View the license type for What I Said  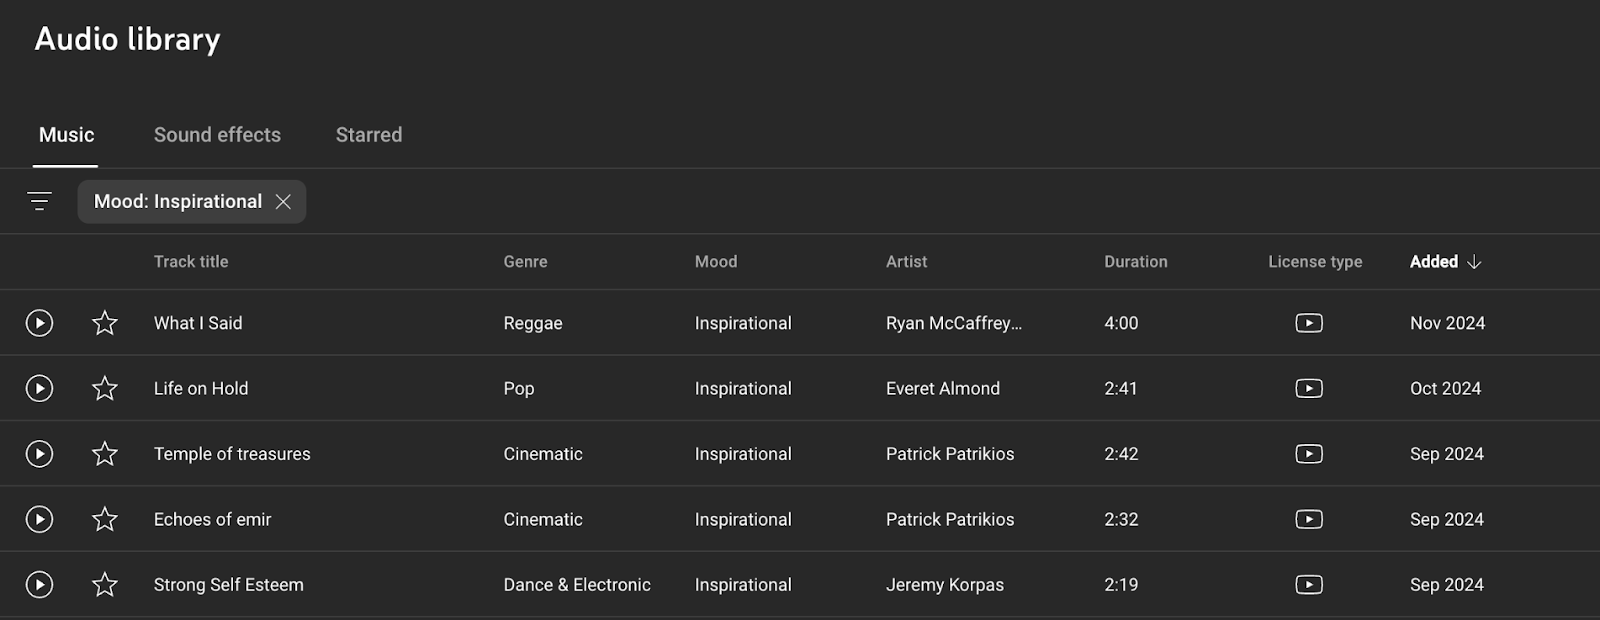(1309, 323)
